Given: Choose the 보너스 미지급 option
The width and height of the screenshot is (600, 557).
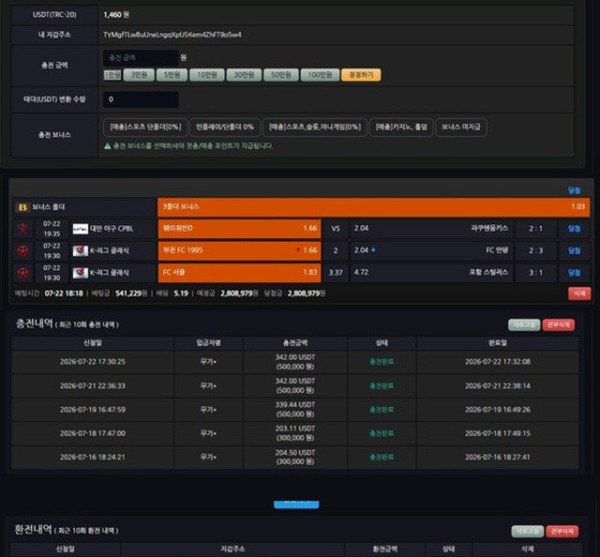Looking at the screenshot, I should [461, 127].
